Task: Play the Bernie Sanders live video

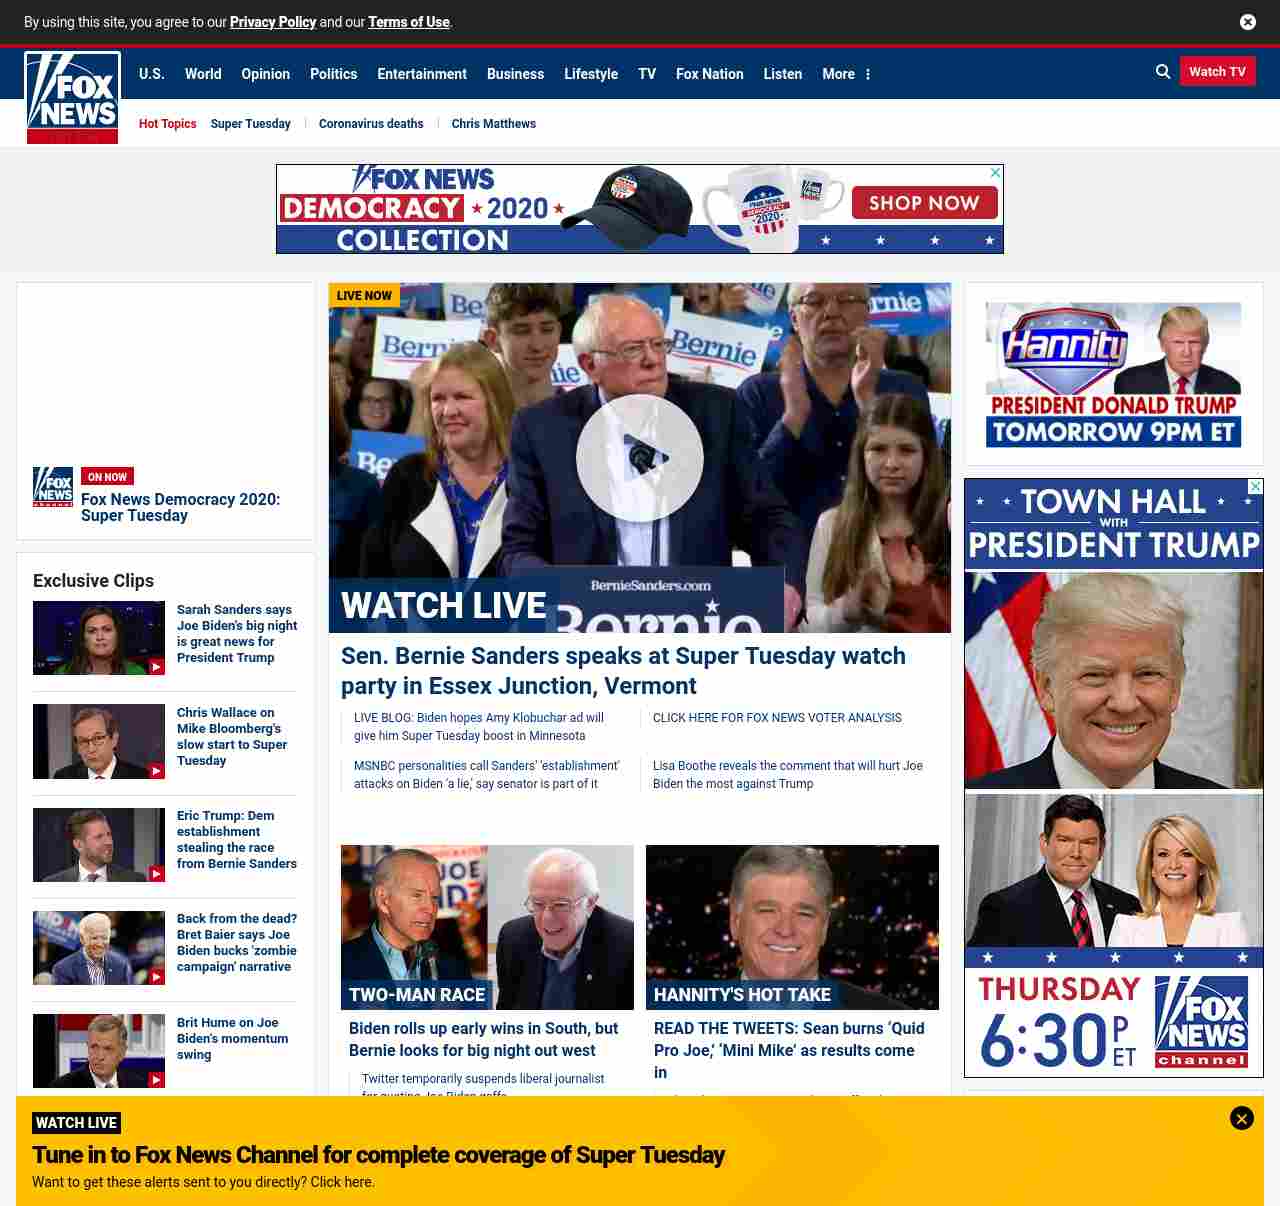Action: [640, 458]
